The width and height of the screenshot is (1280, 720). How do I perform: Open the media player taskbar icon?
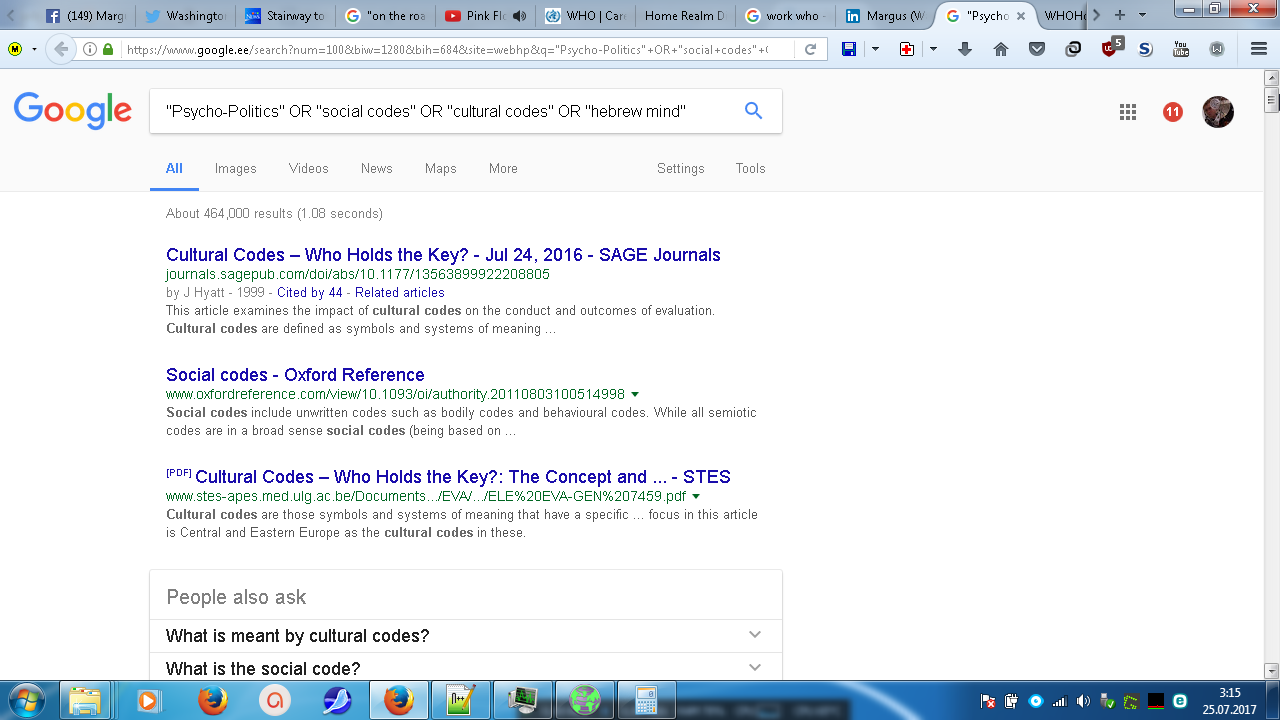(x=148, y=700)
